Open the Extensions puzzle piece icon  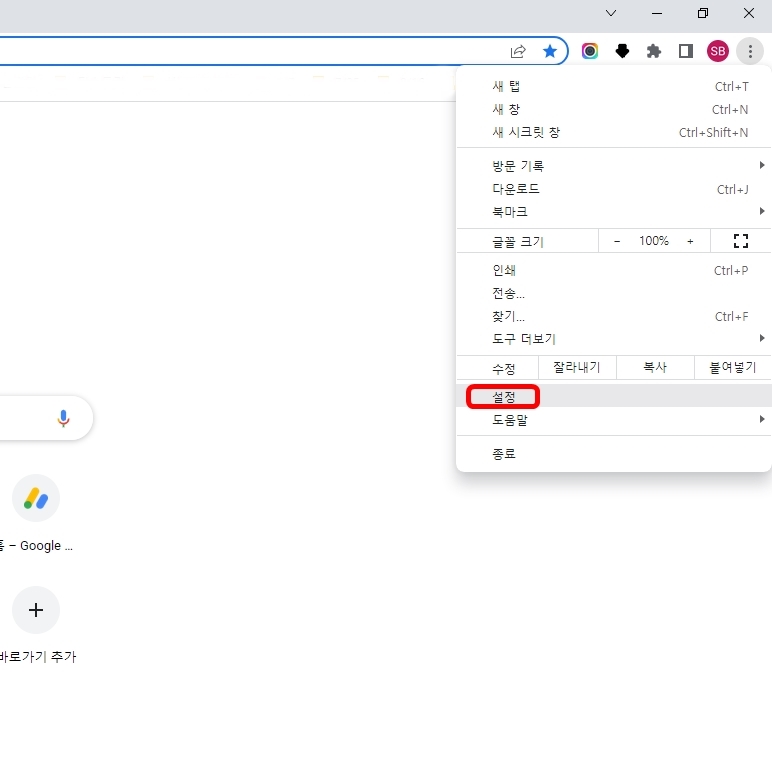tap(654, 51)
